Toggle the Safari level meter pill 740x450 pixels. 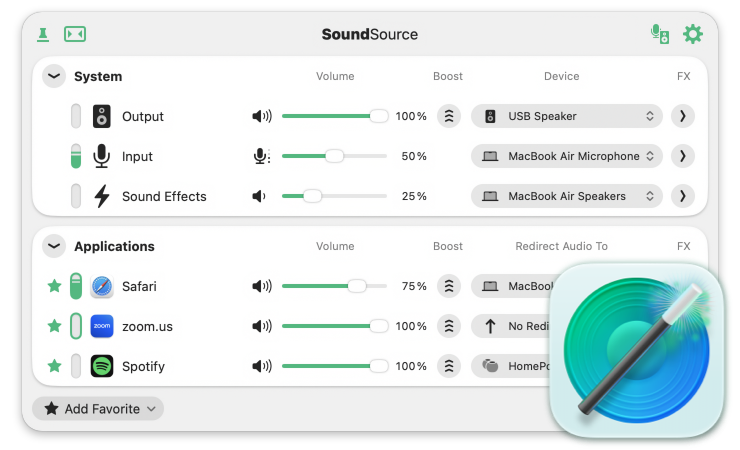pos(76,286)
